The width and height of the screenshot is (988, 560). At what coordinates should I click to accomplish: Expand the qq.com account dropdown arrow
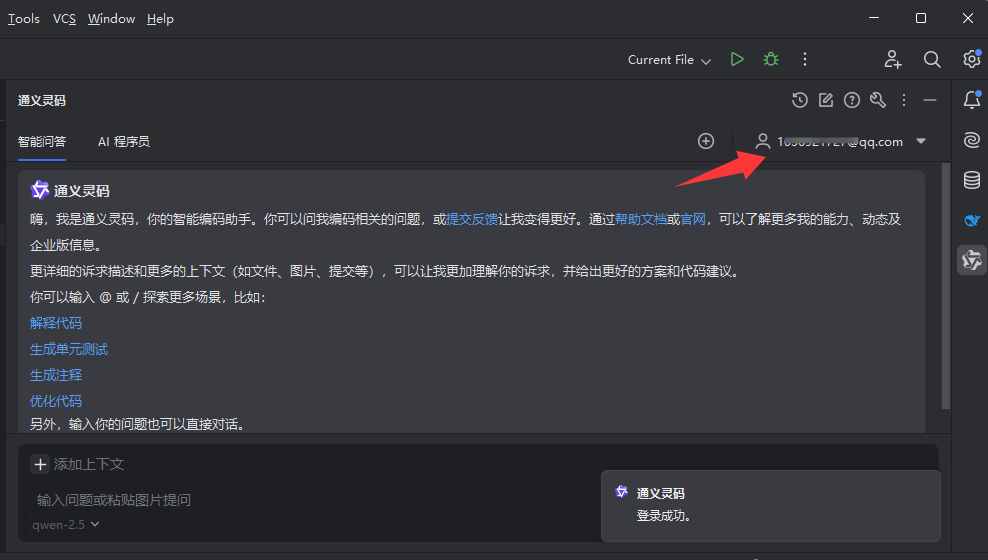click(x=921, y=141)
